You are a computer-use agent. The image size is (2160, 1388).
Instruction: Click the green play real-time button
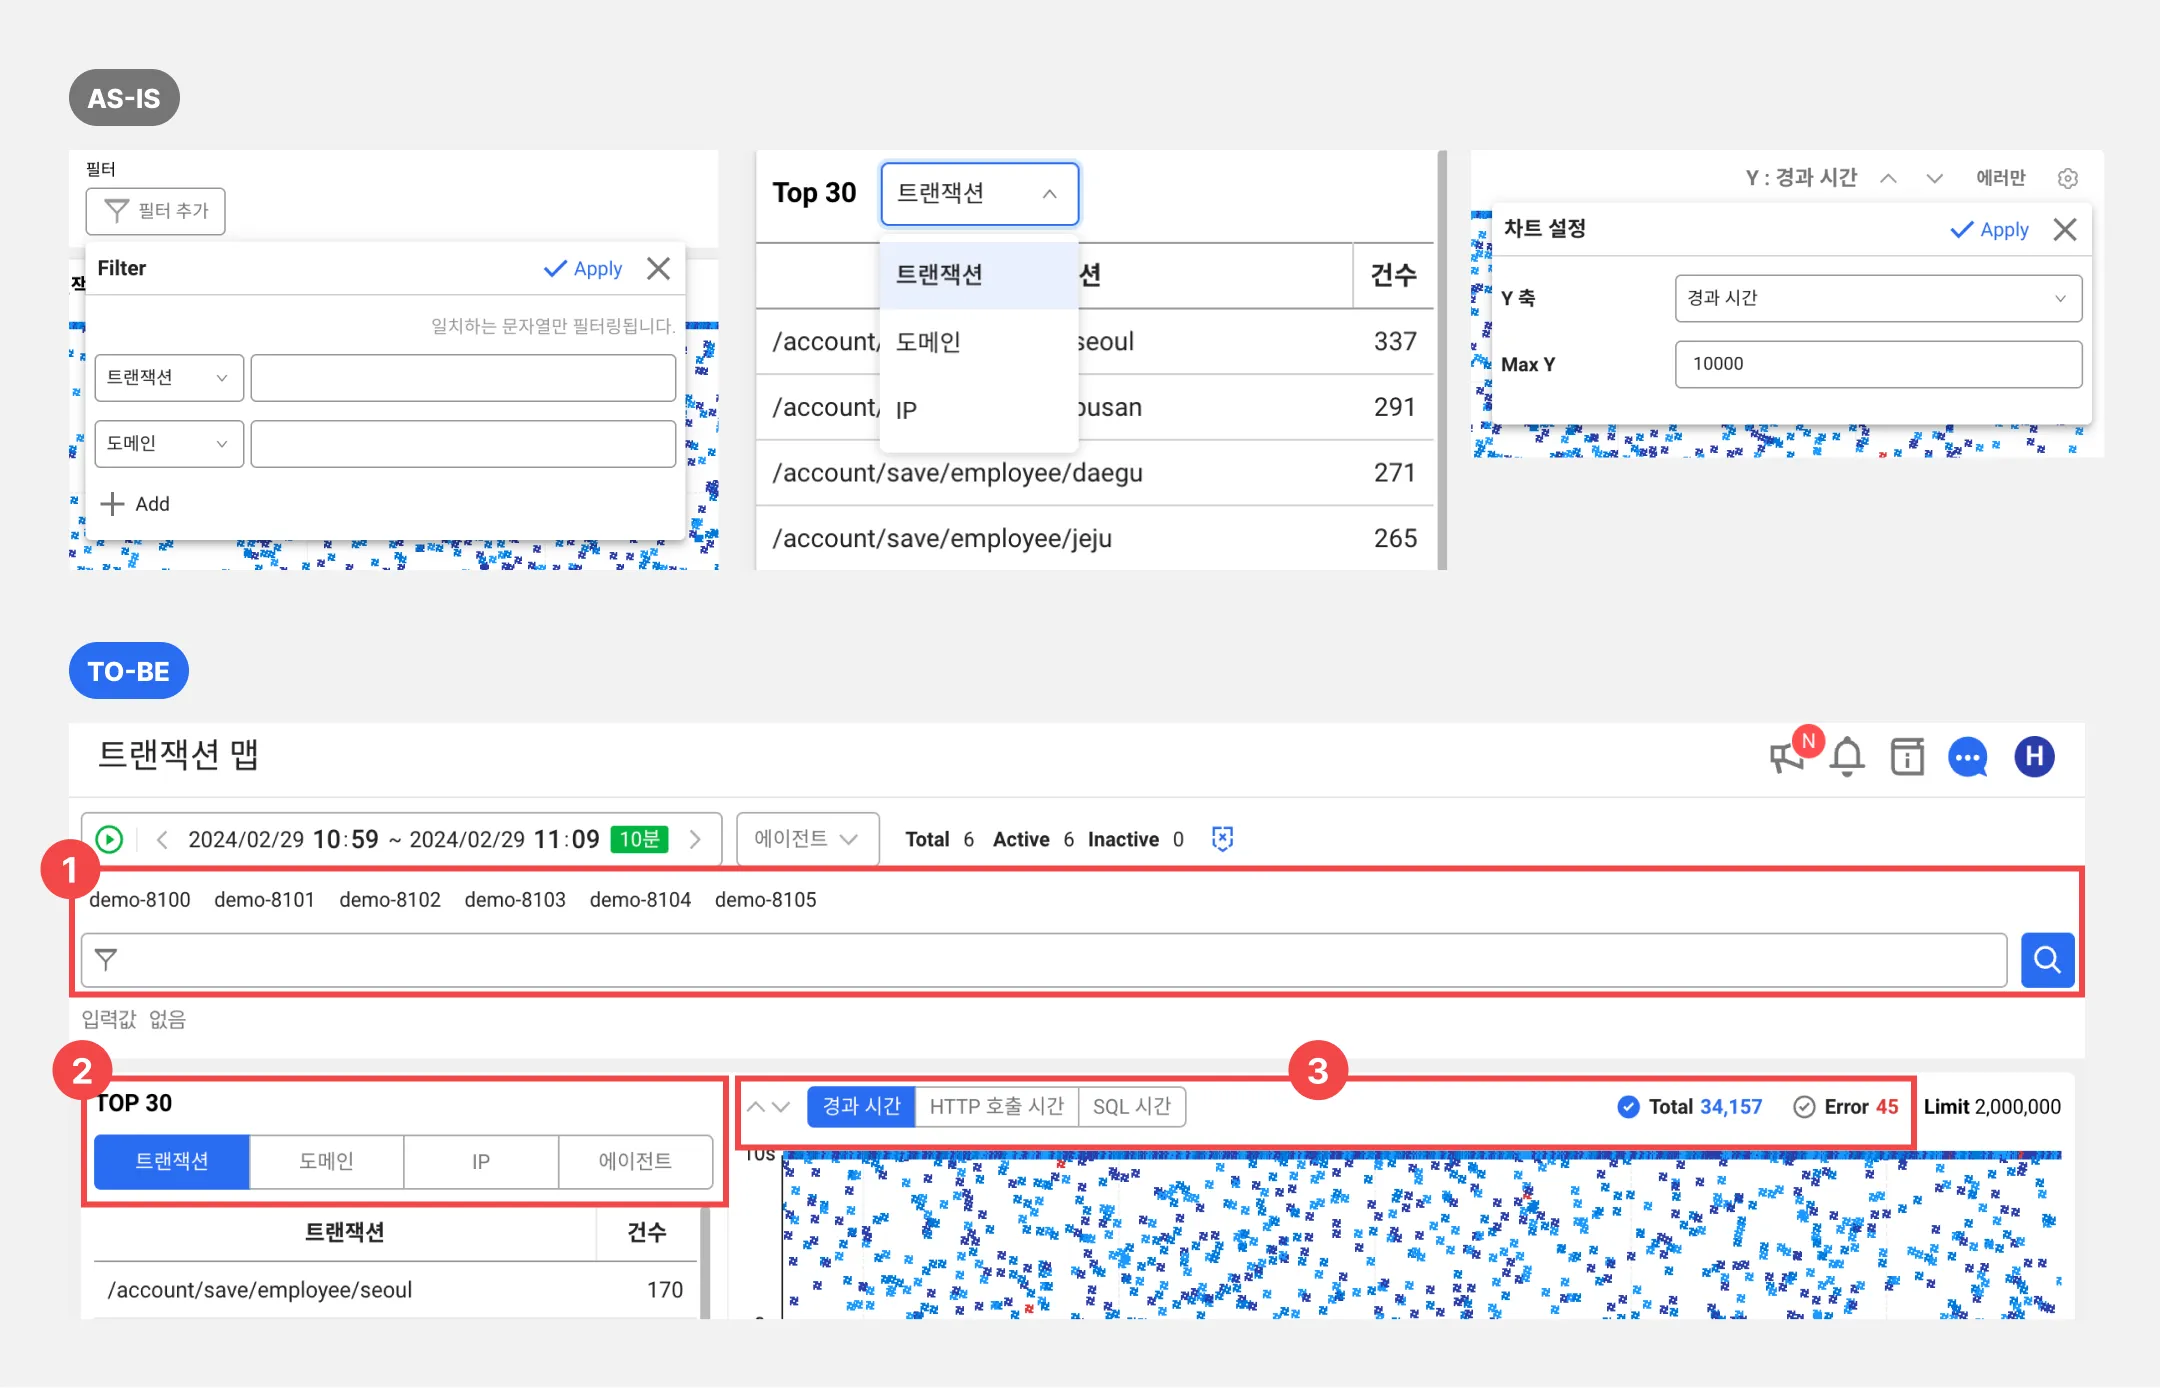click(109, 839)
